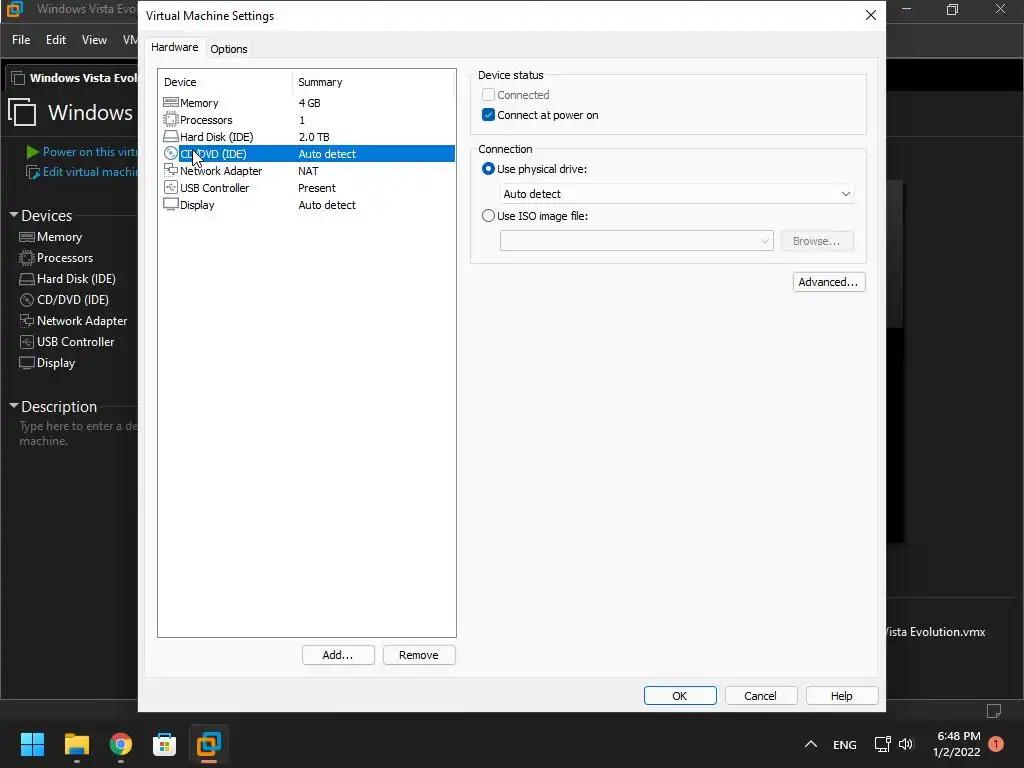Click the Browse... button for ISO file
1024x768 pixels.
[x=817, y=241]
